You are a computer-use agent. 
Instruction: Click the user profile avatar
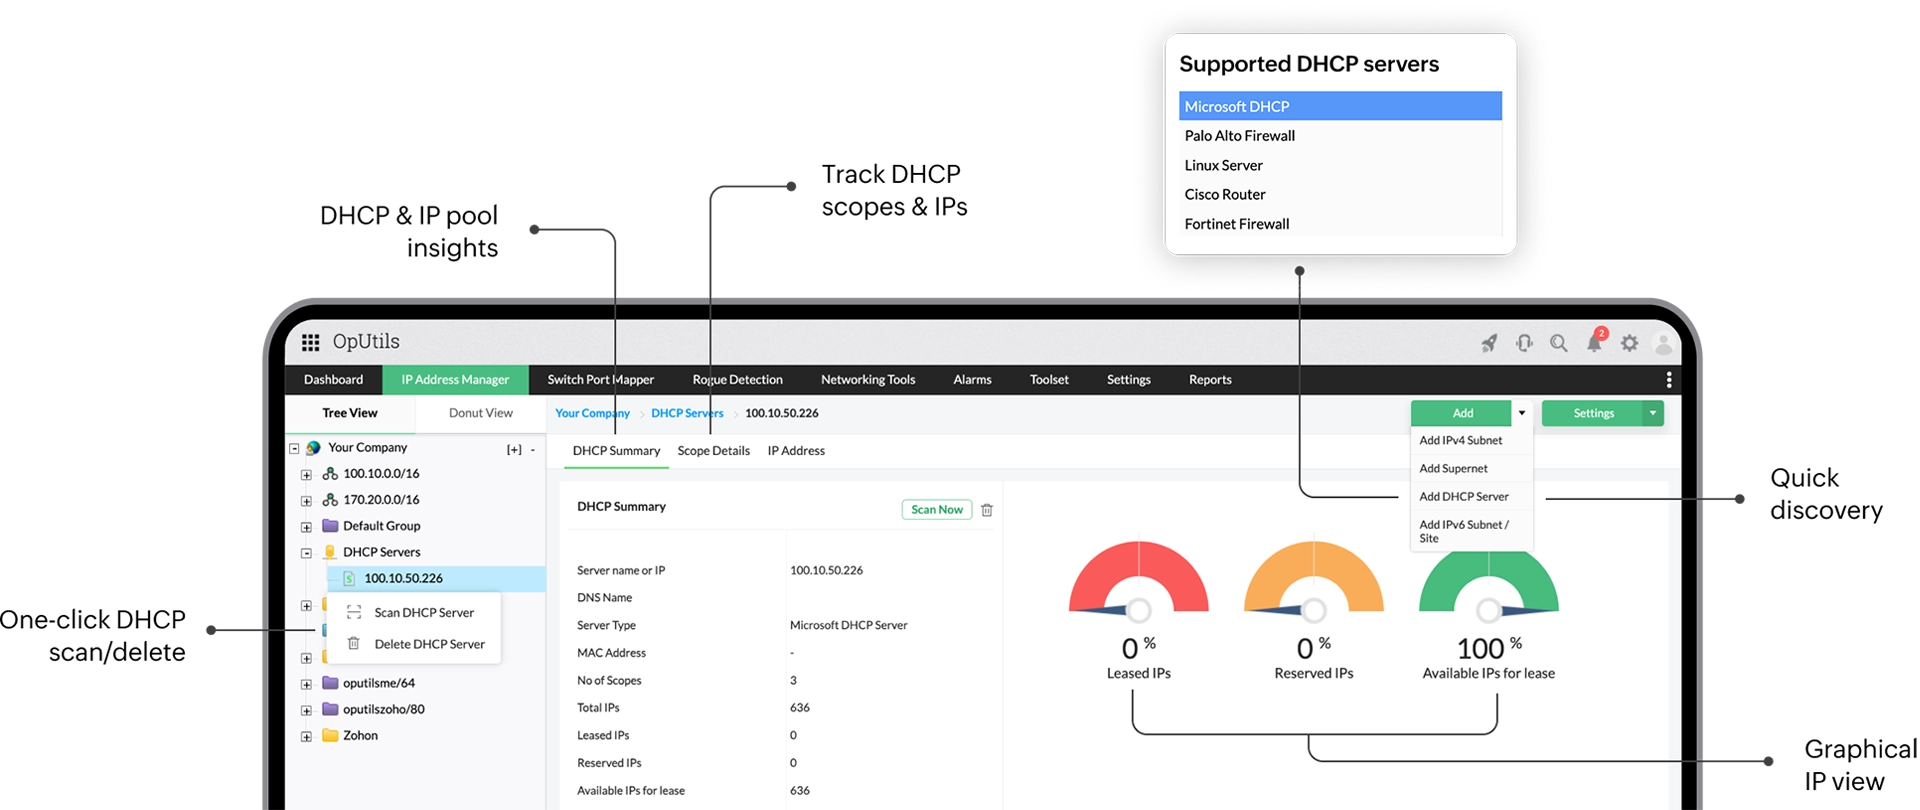coord(1664,343)
